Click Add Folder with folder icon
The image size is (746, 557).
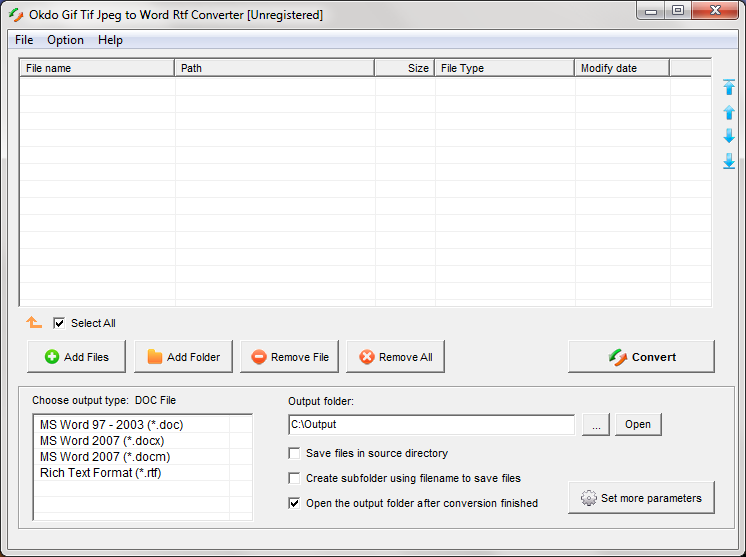click(183, 357)
